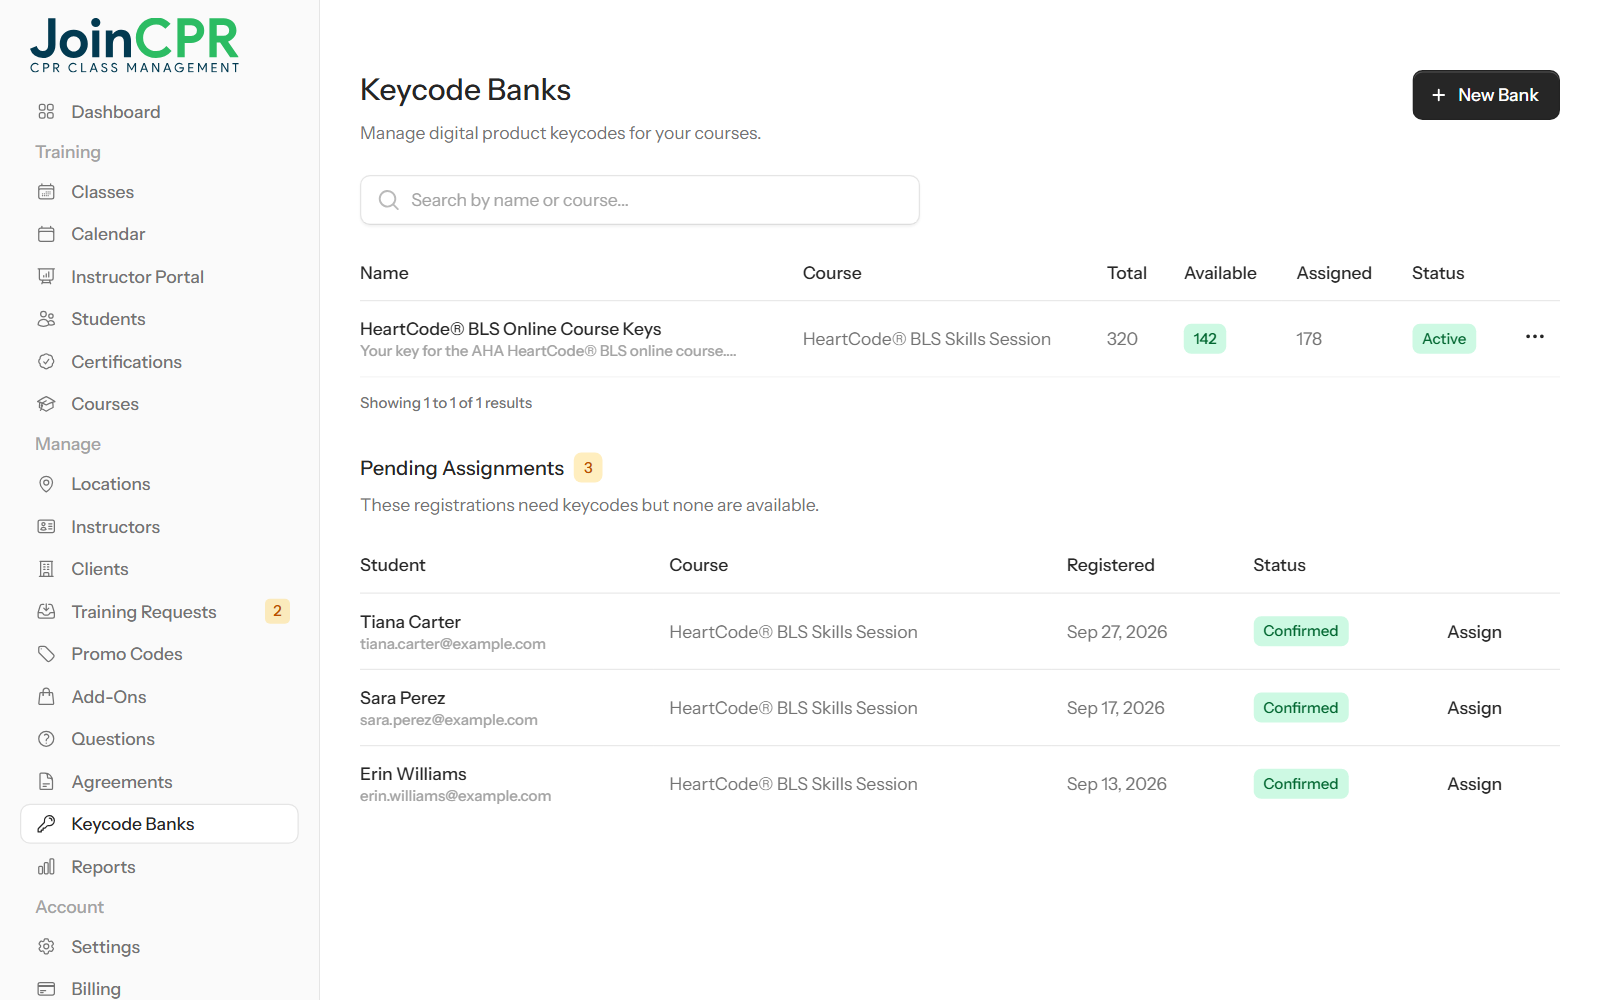Open the HeartCode BLS row actions menu
Viewport: 1600px width, 1000px height.
1535,337
